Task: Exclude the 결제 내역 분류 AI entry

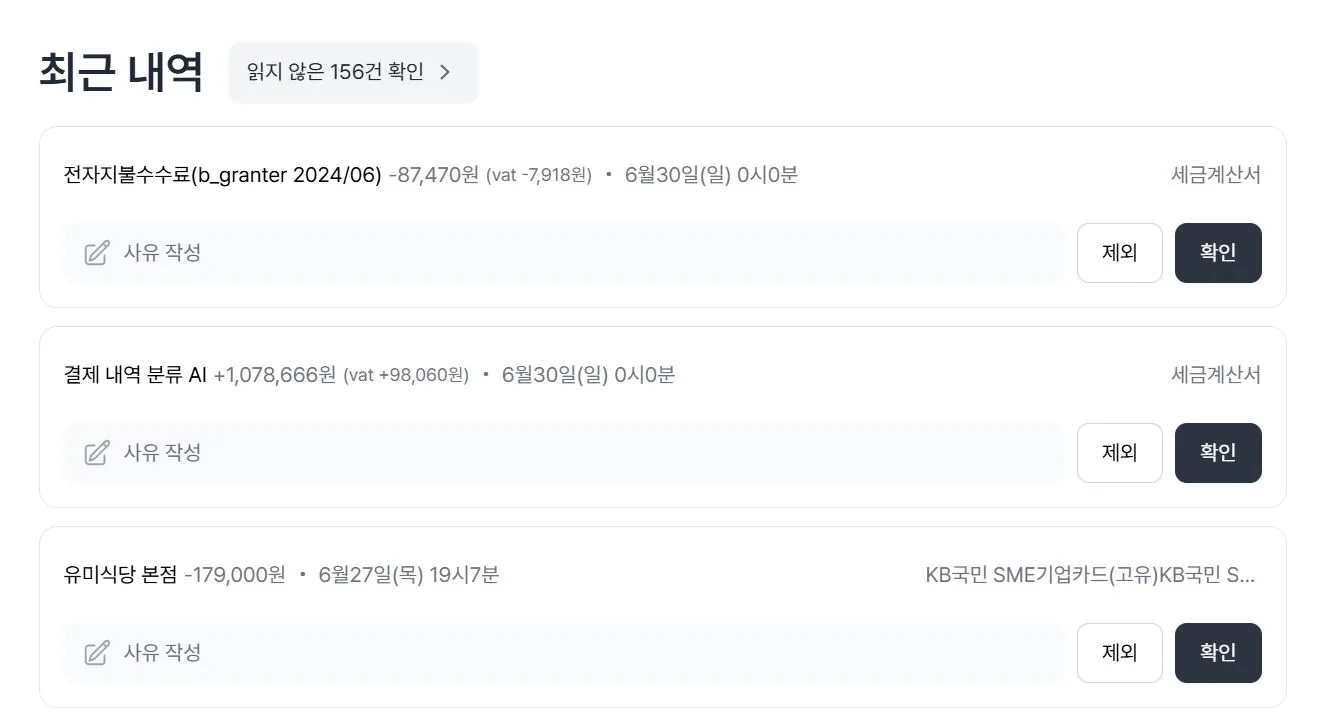Action: (1120, 453)
